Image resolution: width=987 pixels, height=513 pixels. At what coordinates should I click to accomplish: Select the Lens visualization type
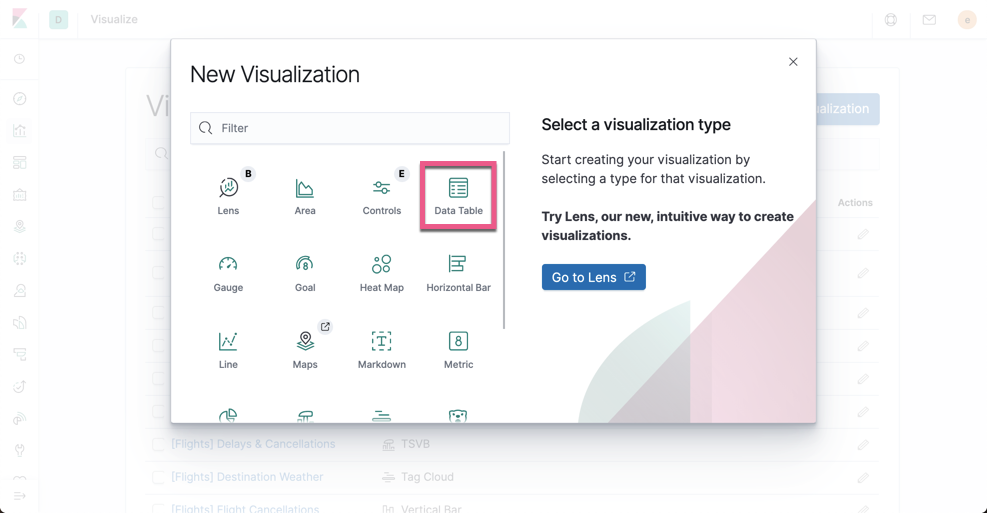[228, 196]
